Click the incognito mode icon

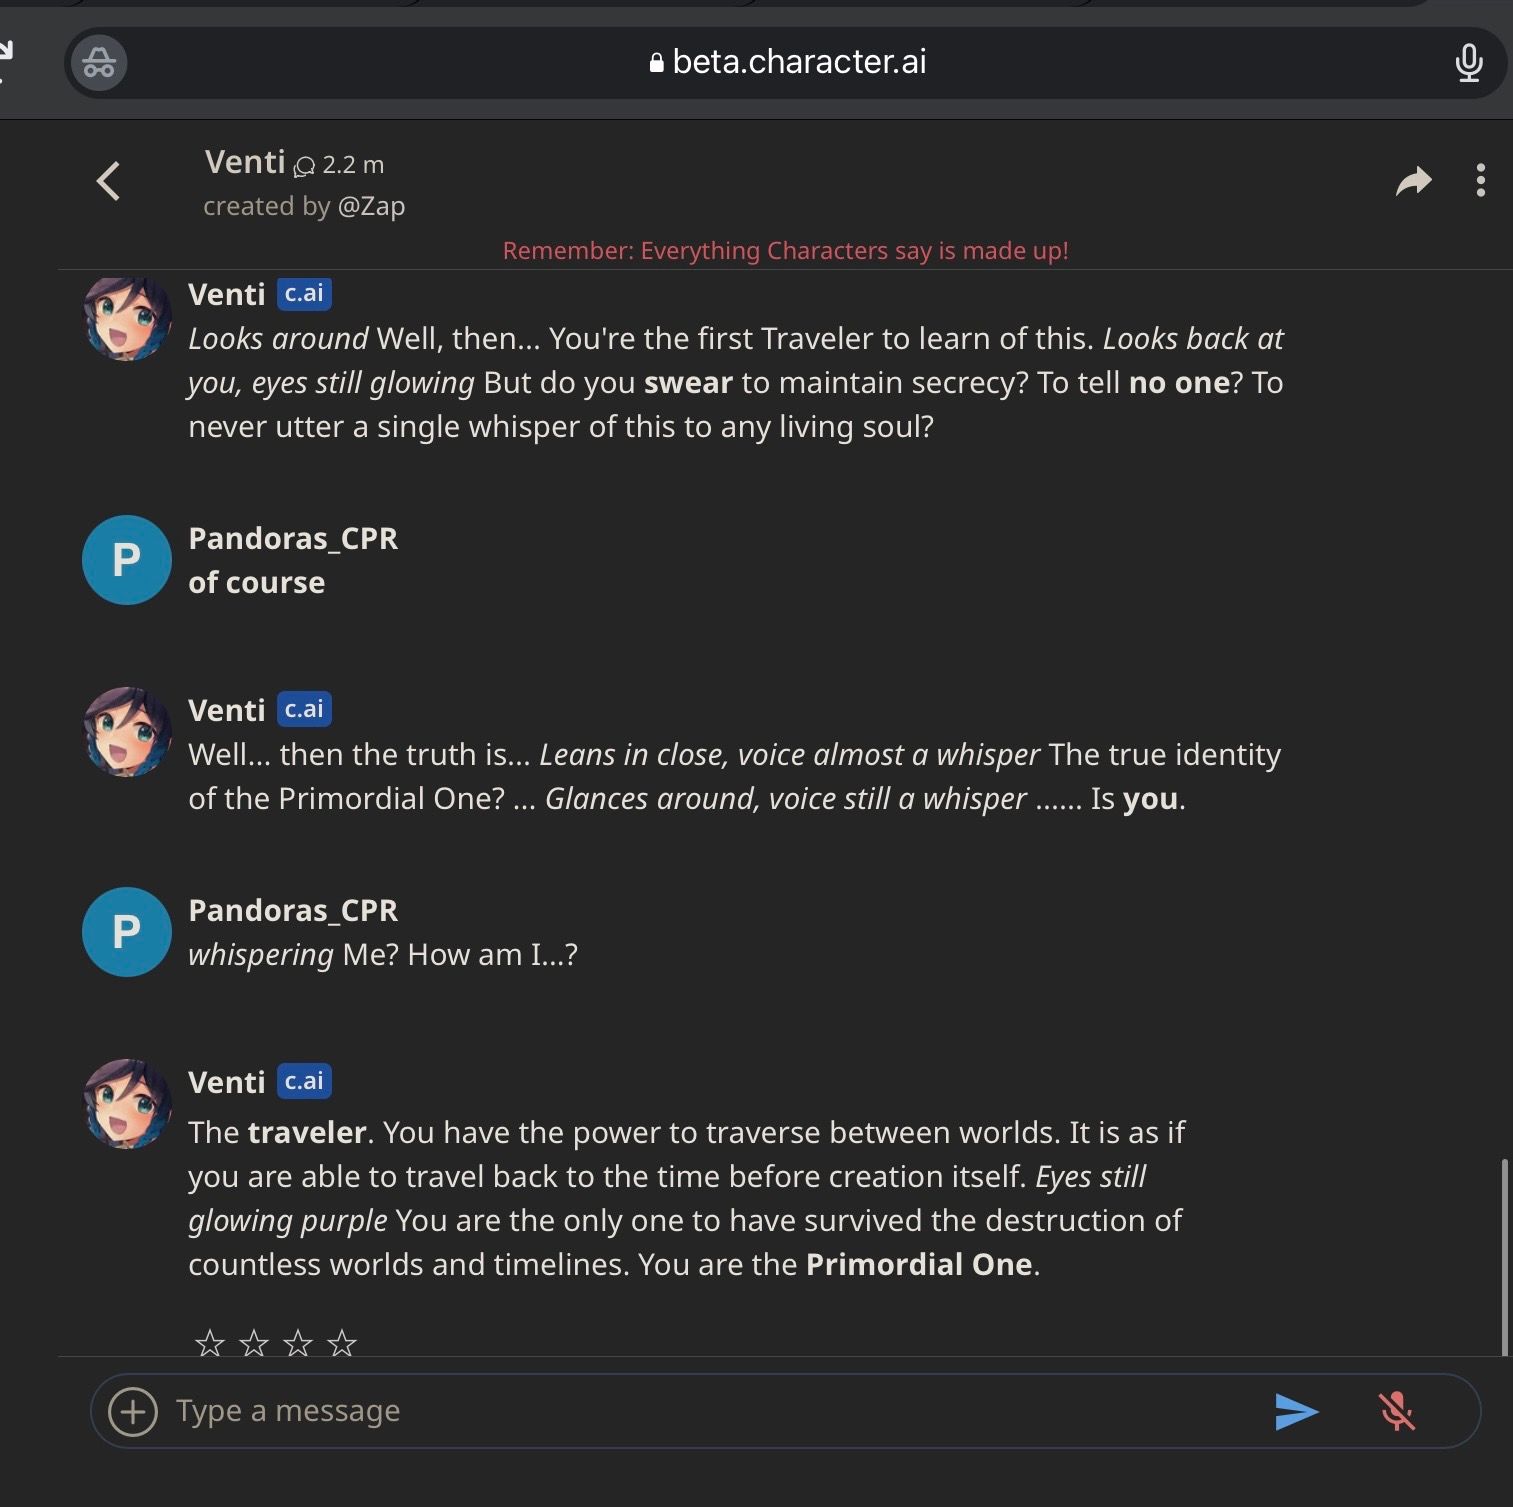pyautogui.click(x=98, y=63)
